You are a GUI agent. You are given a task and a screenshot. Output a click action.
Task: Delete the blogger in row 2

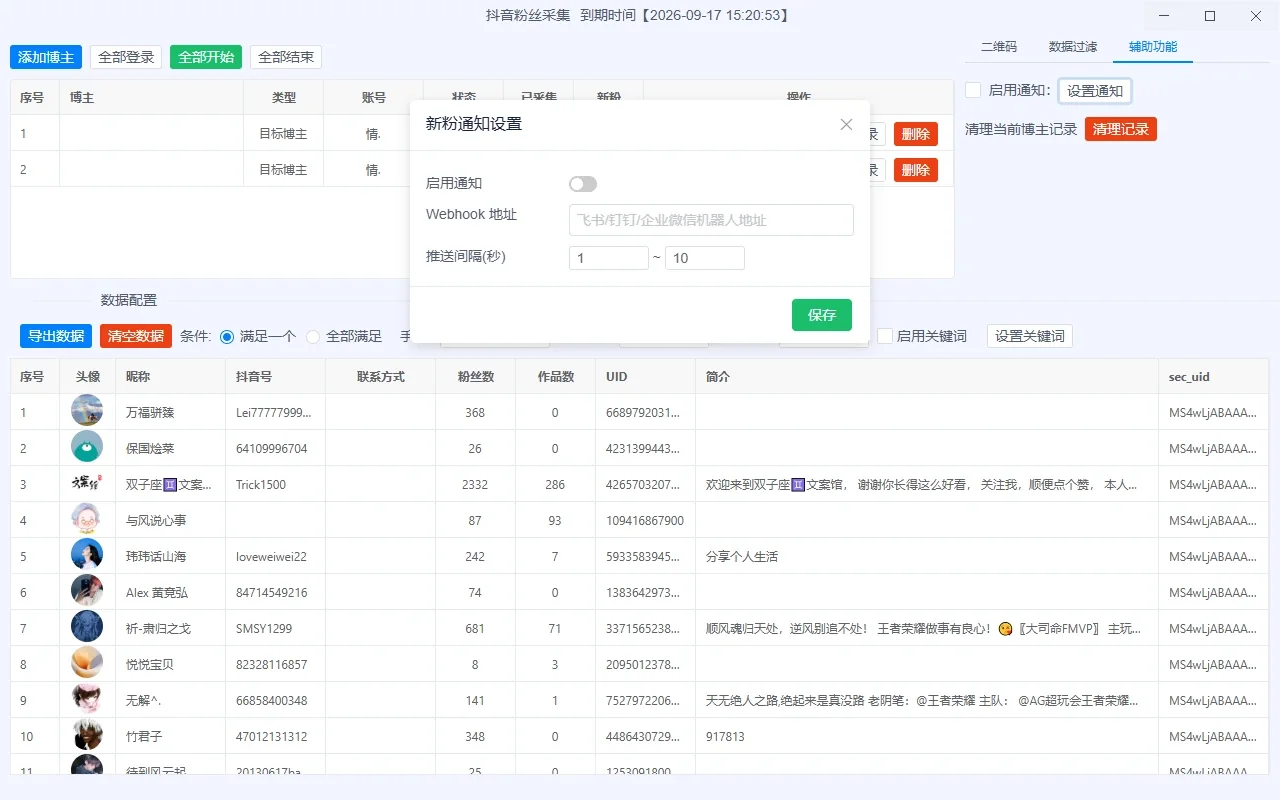point(916,170)
